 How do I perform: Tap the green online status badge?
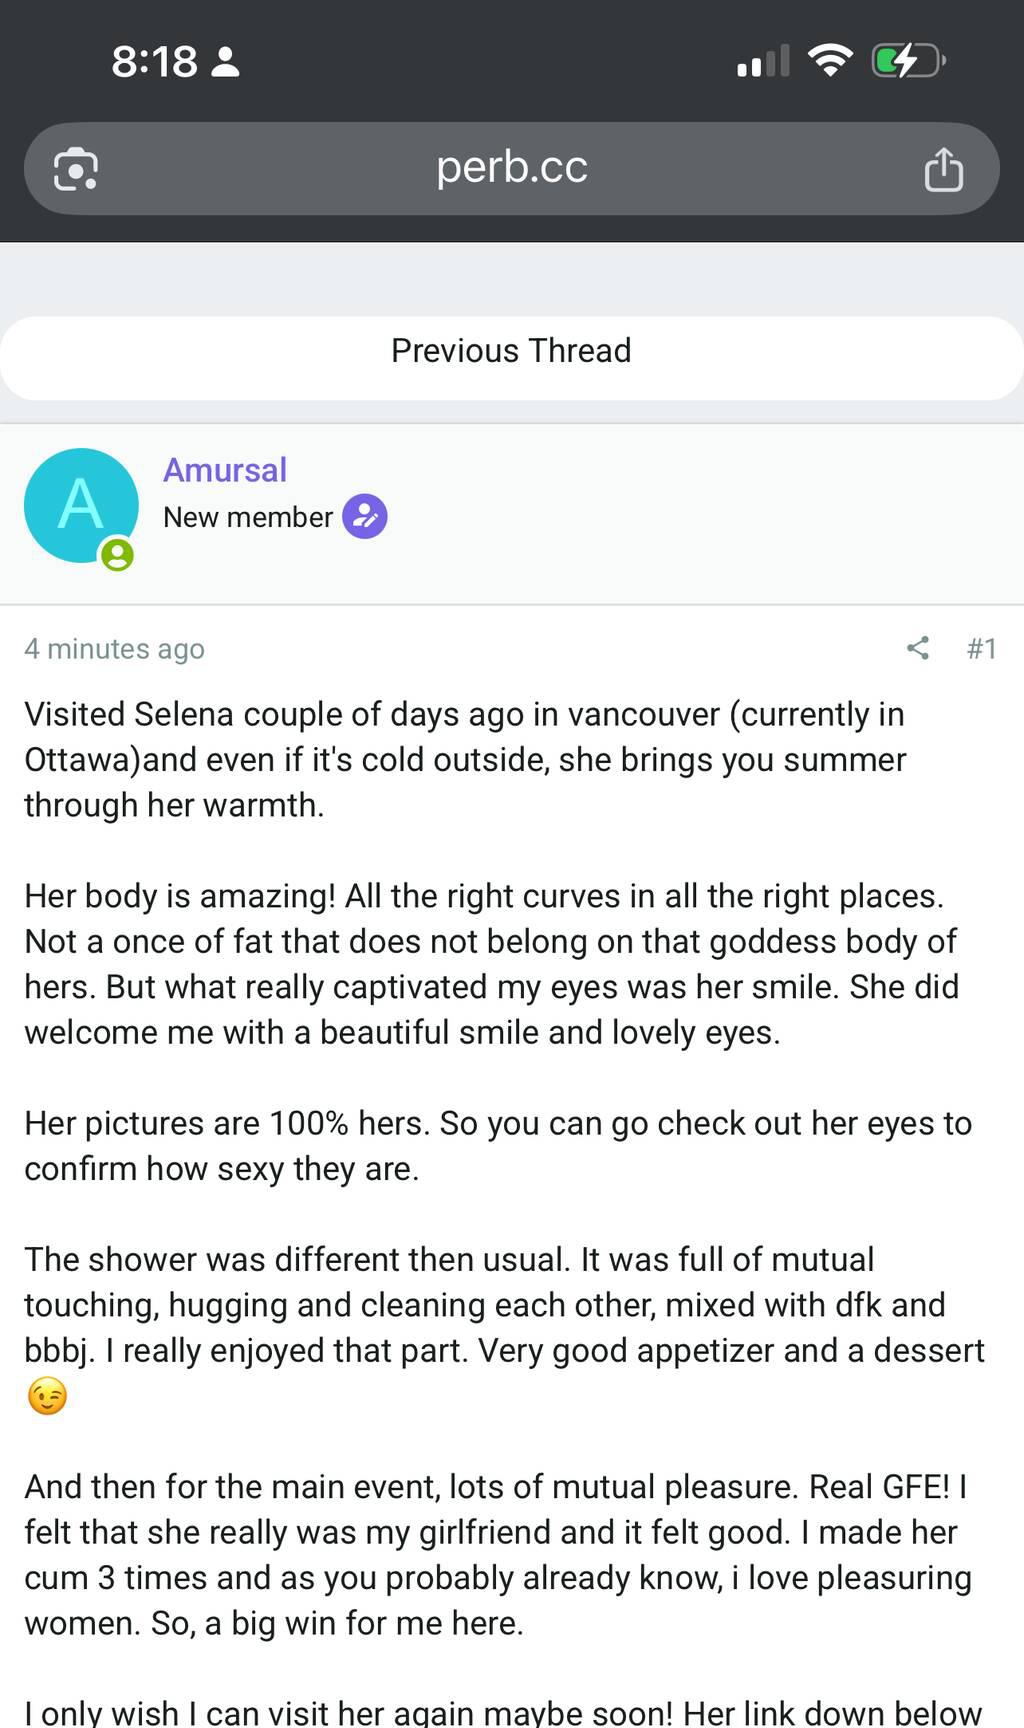tap(117, 554)
